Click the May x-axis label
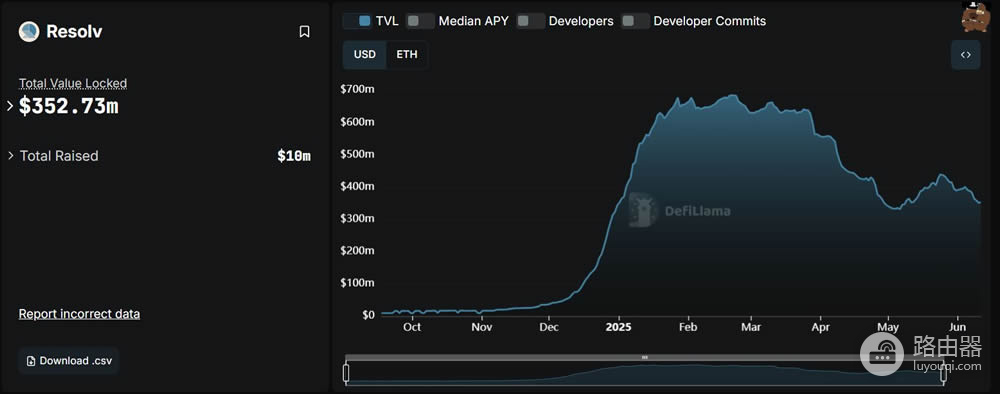 pyautogui.click(x=888, y=328)
